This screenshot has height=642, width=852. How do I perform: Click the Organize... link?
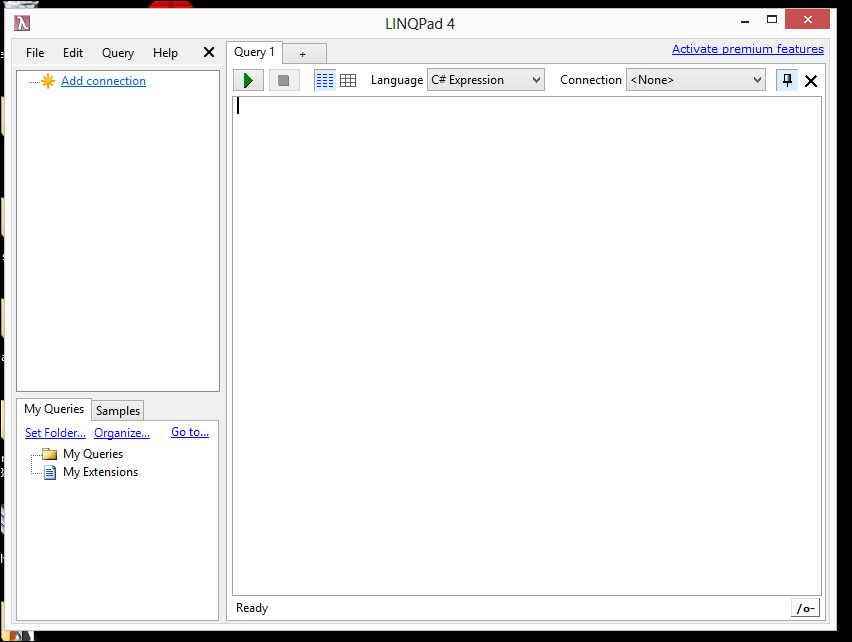point(122,433)
